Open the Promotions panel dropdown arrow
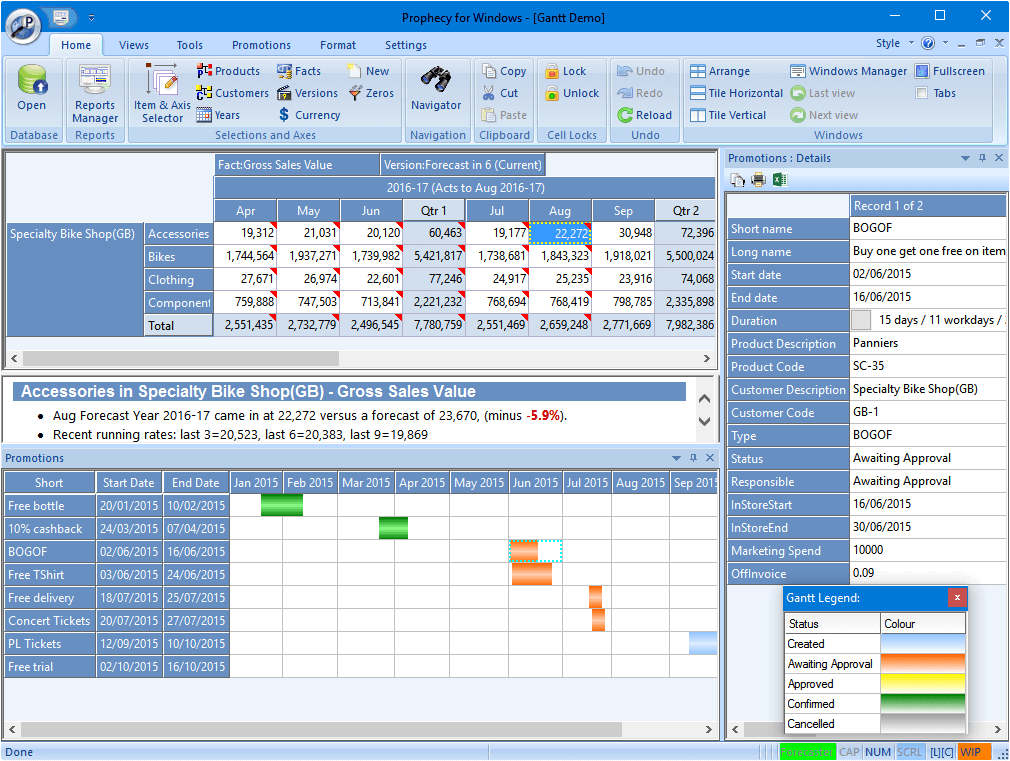 [676, 458]
